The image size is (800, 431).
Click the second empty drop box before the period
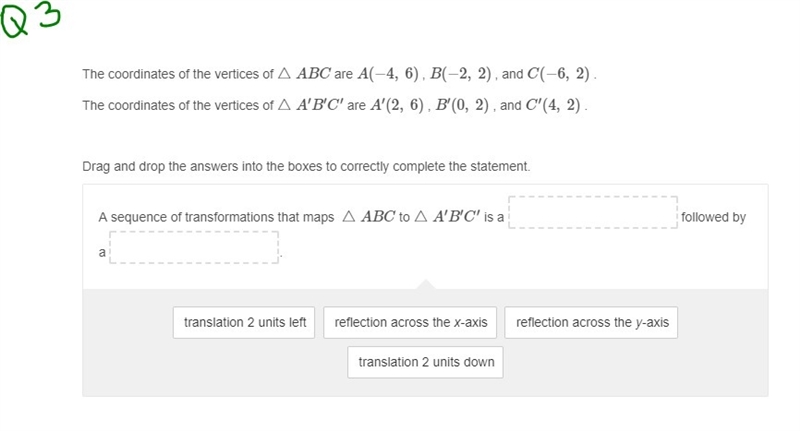[x=194, y=247]
